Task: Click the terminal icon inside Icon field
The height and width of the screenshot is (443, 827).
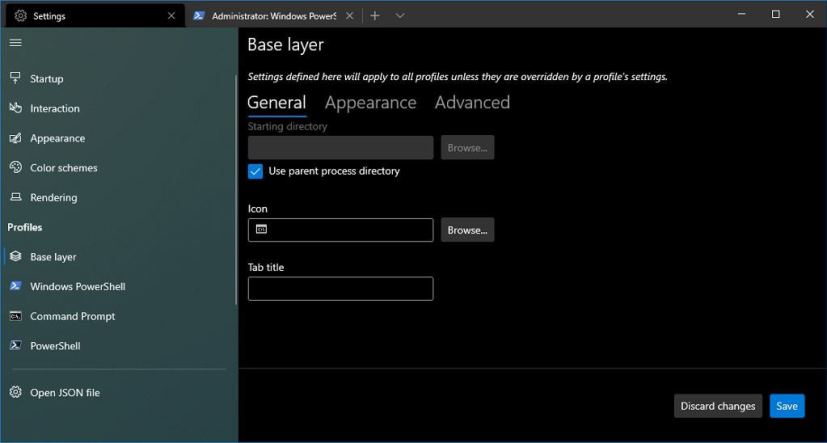Action: pyautogui.click(x=261, y=229)
